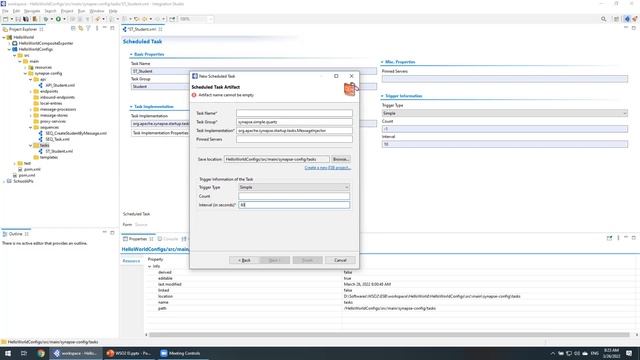Click the Search magnifier icon at top right
Screen dimensions: 640x360
(x=603, y=19)
